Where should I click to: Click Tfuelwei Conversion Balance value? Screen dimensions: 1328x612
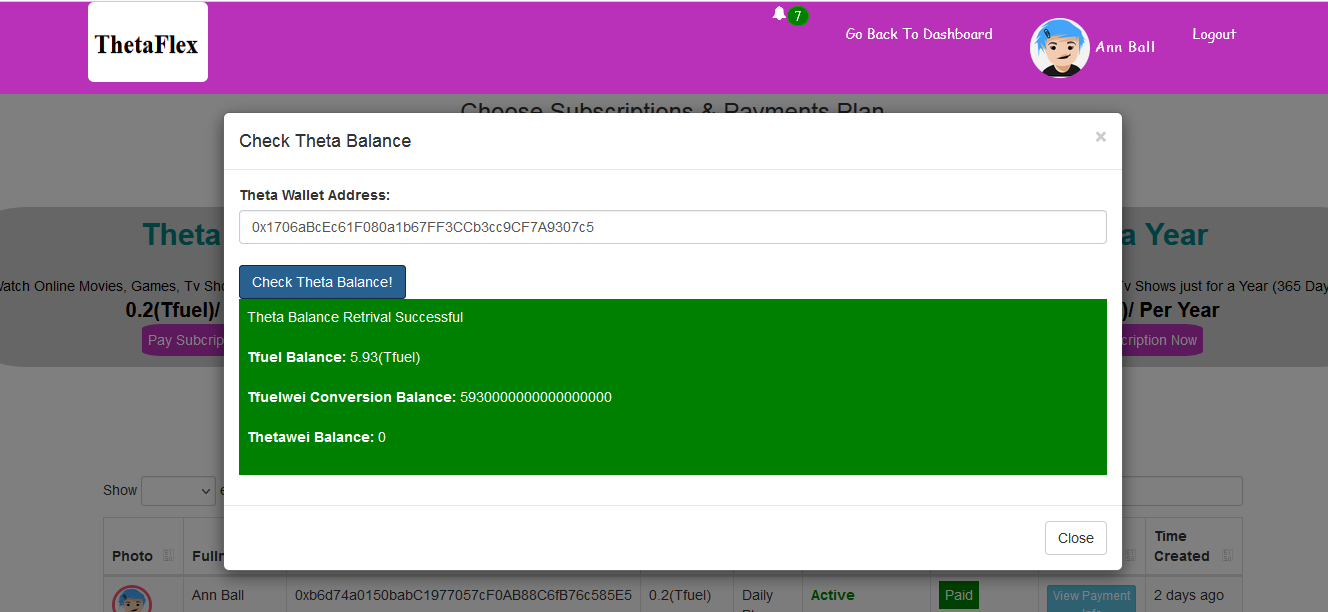(536, 397)
